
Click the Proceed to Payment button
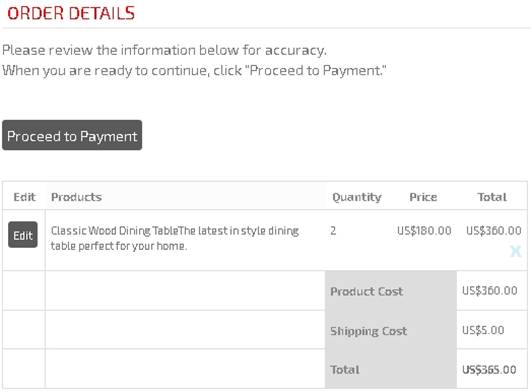point(72,135)
